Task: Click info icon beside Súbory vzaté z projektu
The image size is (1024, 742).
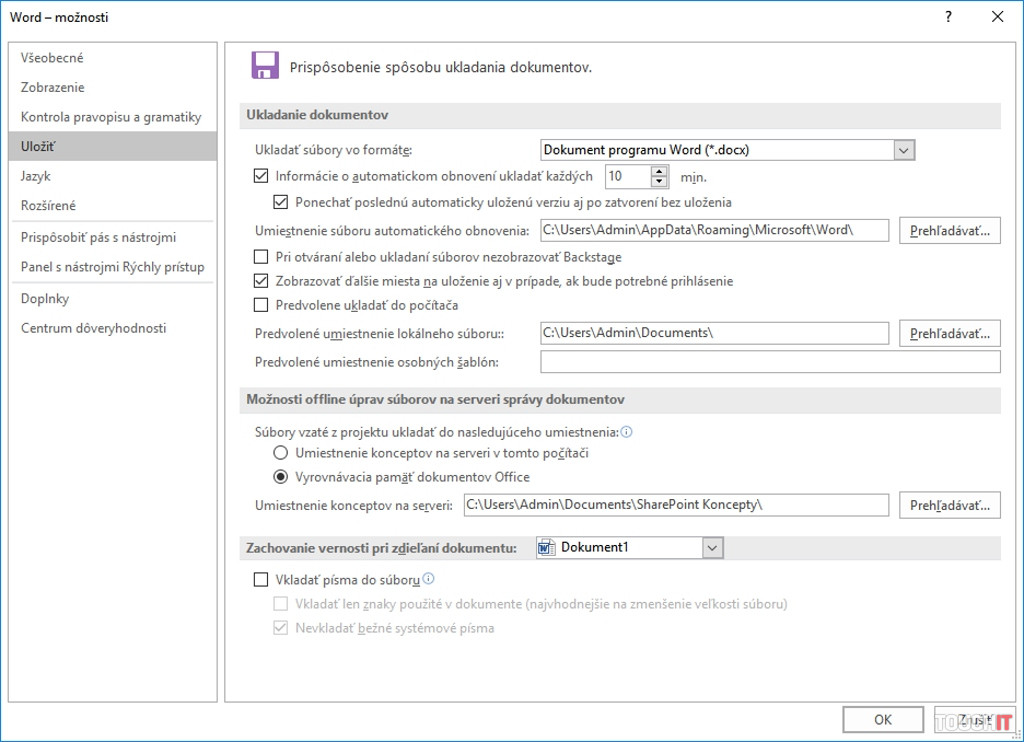Action: 627,433
